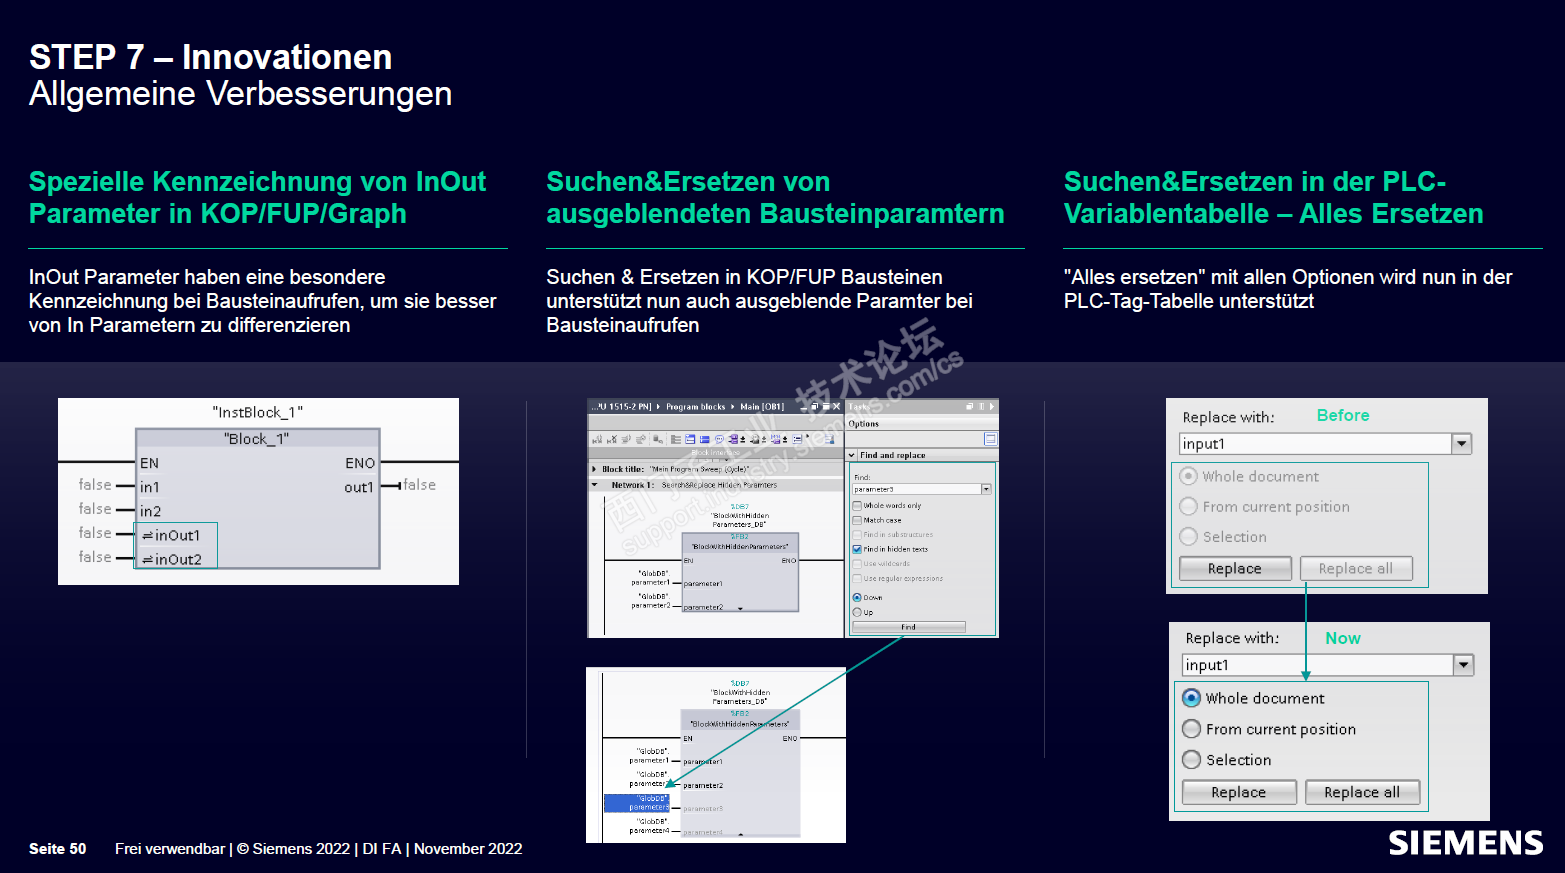The image size is (1565, 873).
Task: Click the Tasks pane title
Action: coord(859,407)
